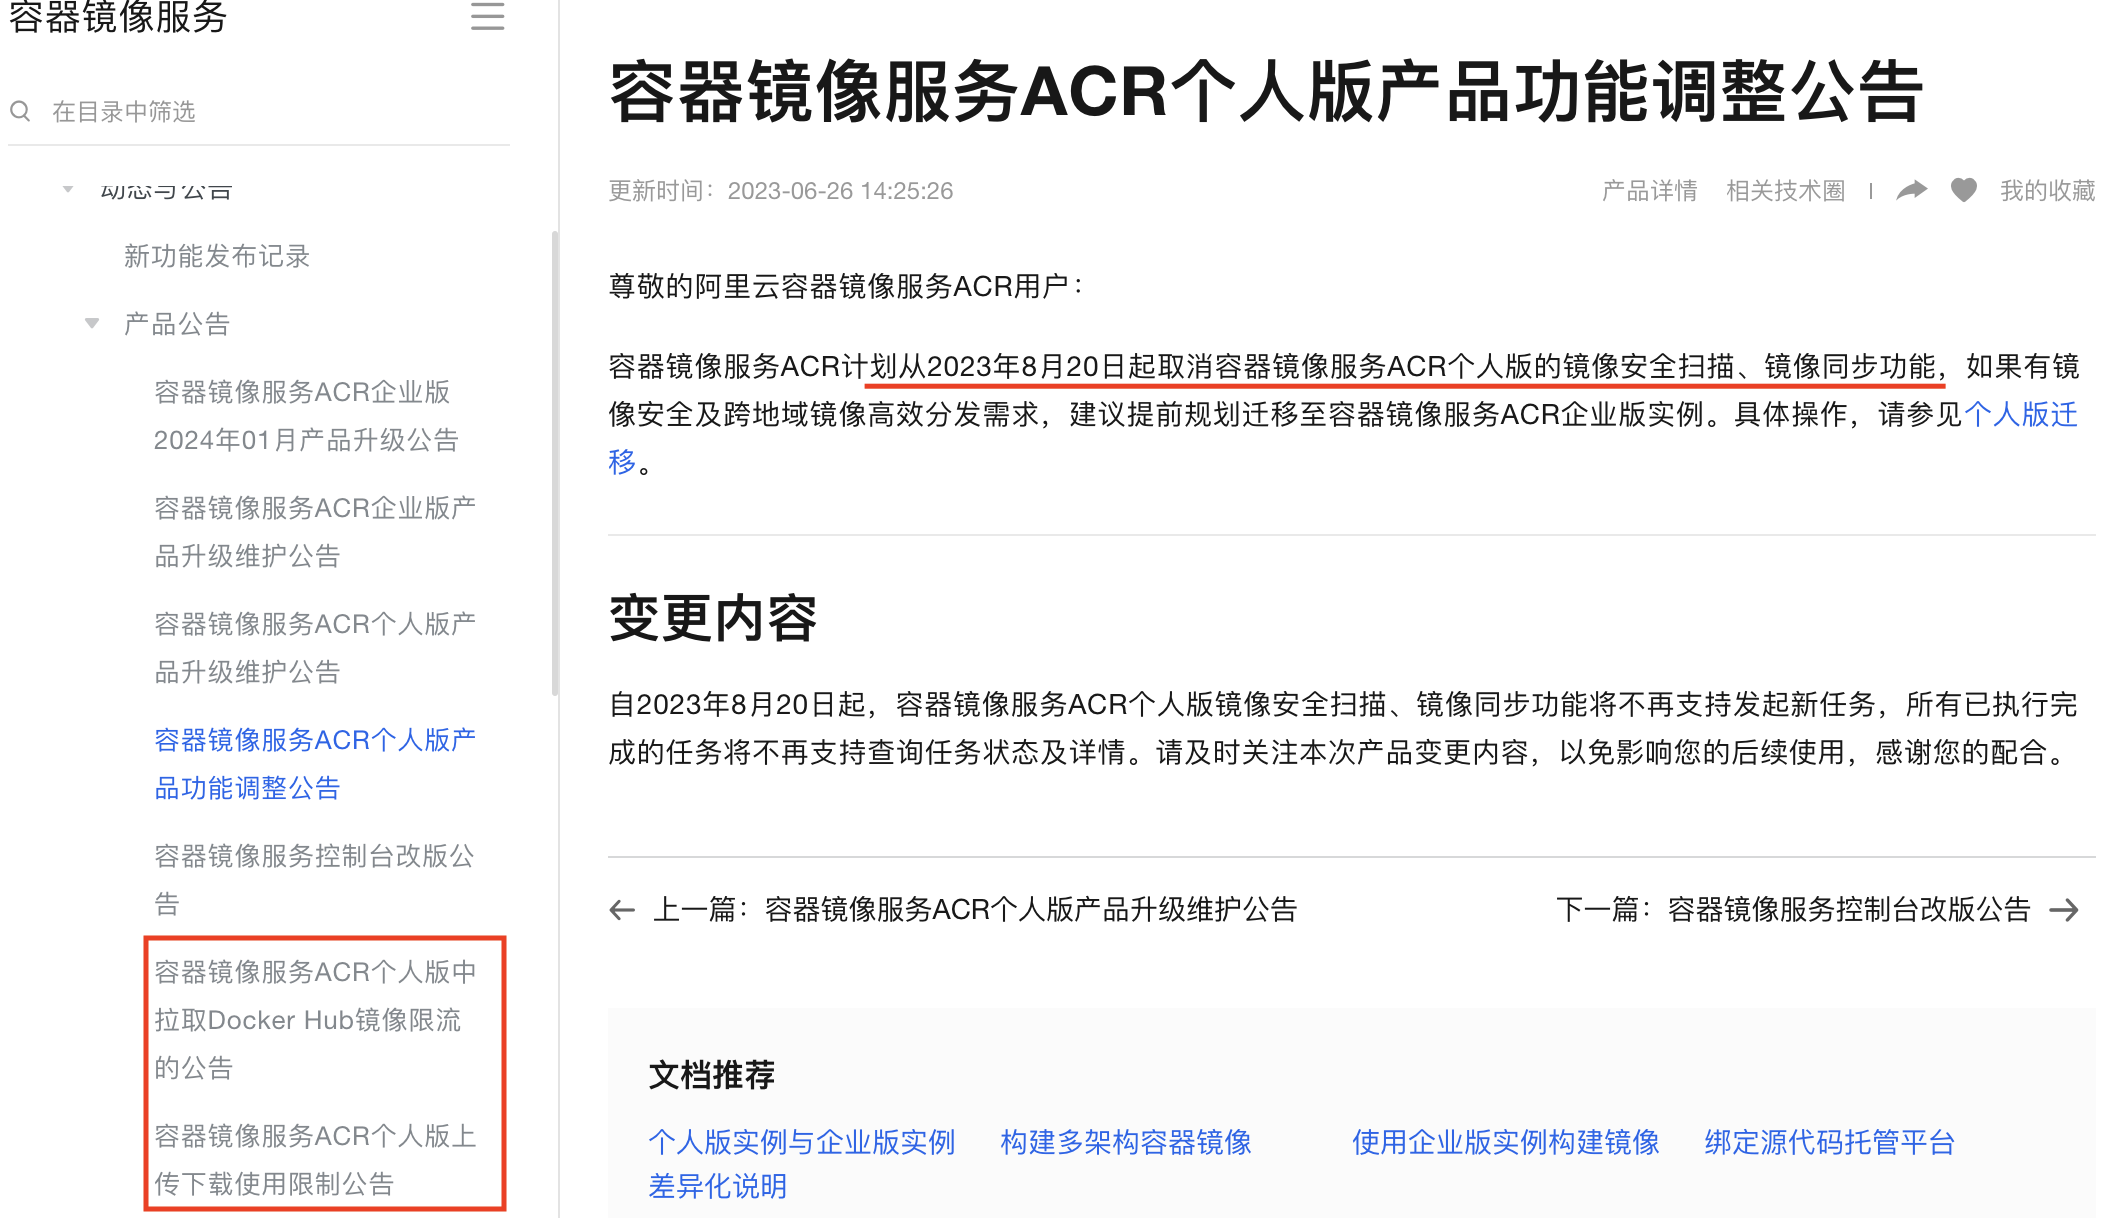Click the share arrow icon
This screenshot has width=2122, height=1218.
1911,190
